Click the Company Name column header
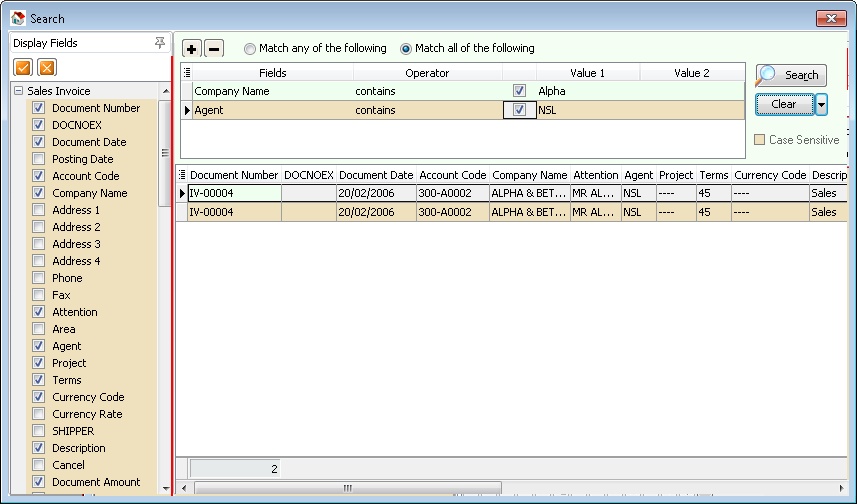 pos(529,175)
